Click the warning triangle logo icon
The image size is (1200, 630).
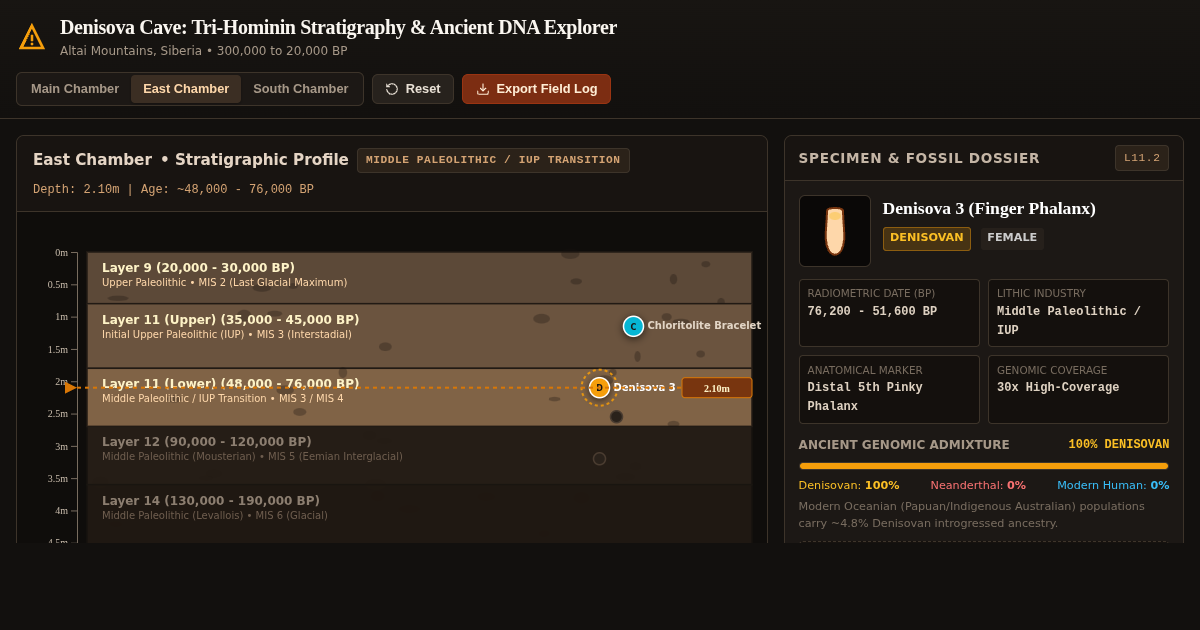tap(32, 37)
